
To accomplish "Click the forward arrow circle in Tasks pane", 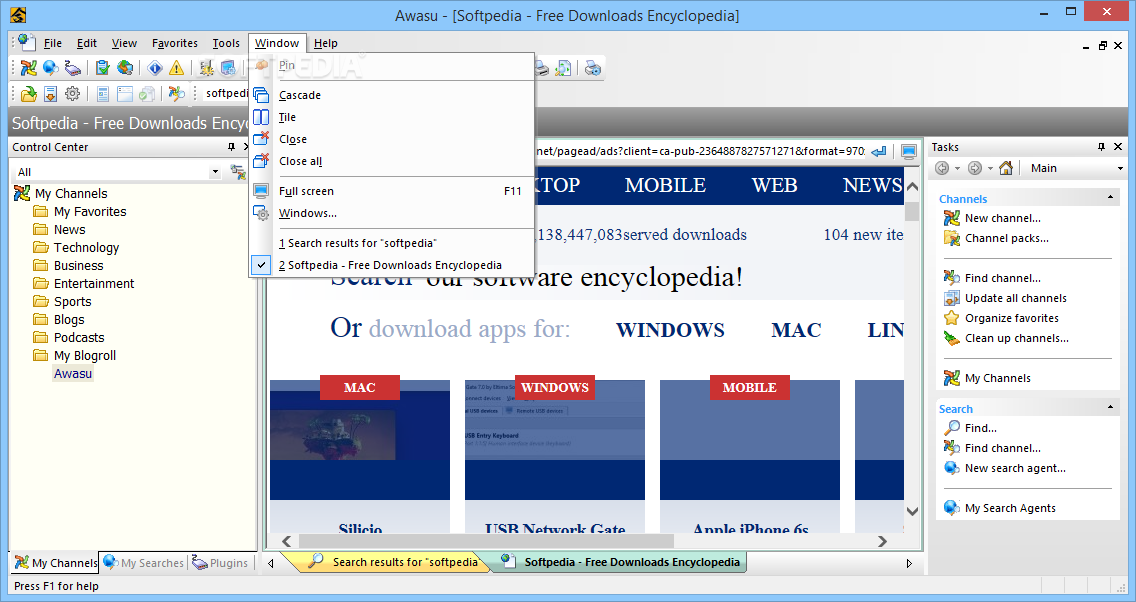I will tap(975, 168).
